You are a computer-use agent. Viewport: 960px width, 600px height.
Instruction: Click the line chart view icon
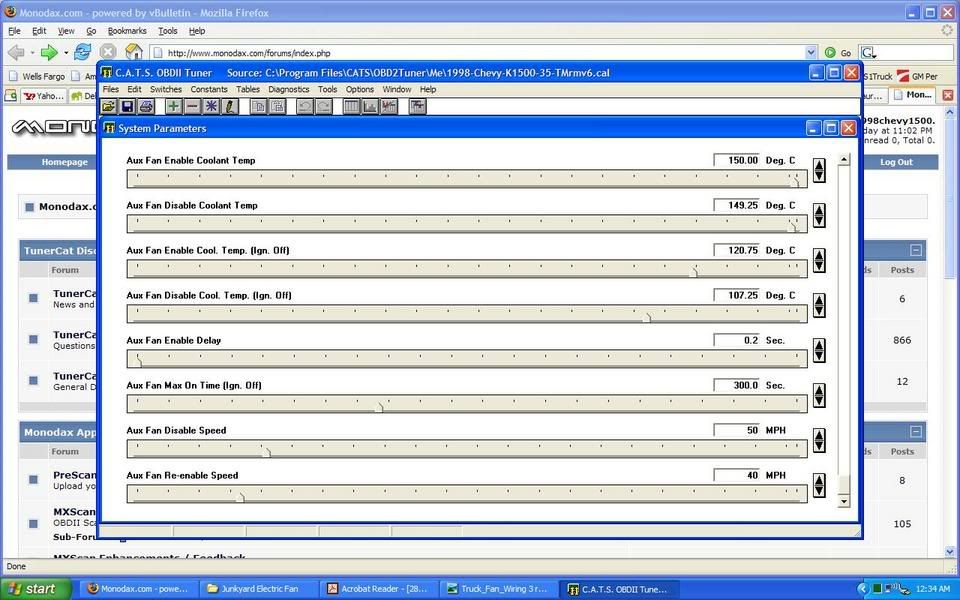(x=389, y=107)
